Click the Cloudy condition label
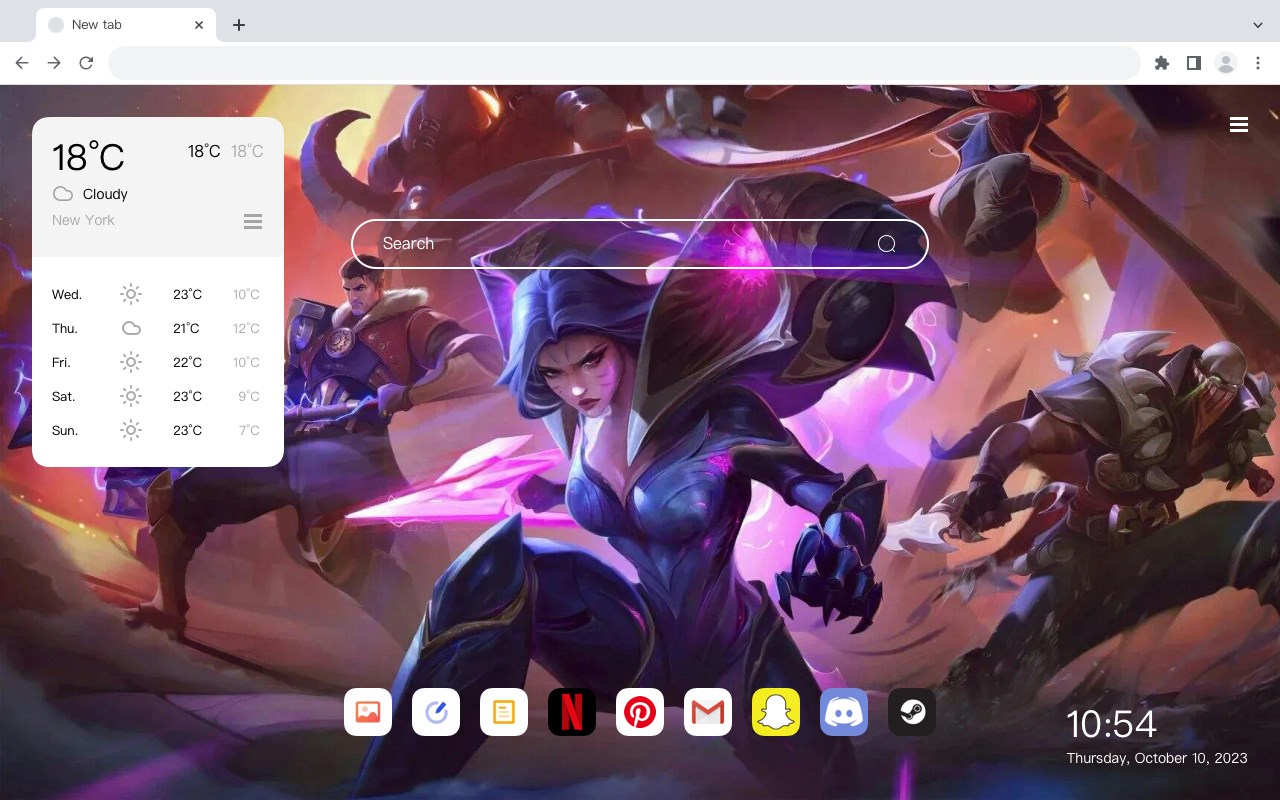 tap(105, 194)
